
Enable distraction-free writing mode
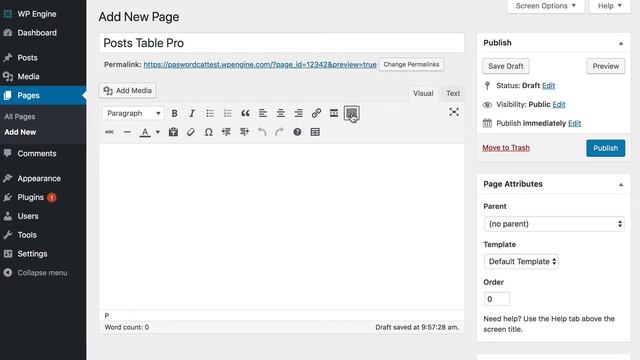(x=454, y=112)
